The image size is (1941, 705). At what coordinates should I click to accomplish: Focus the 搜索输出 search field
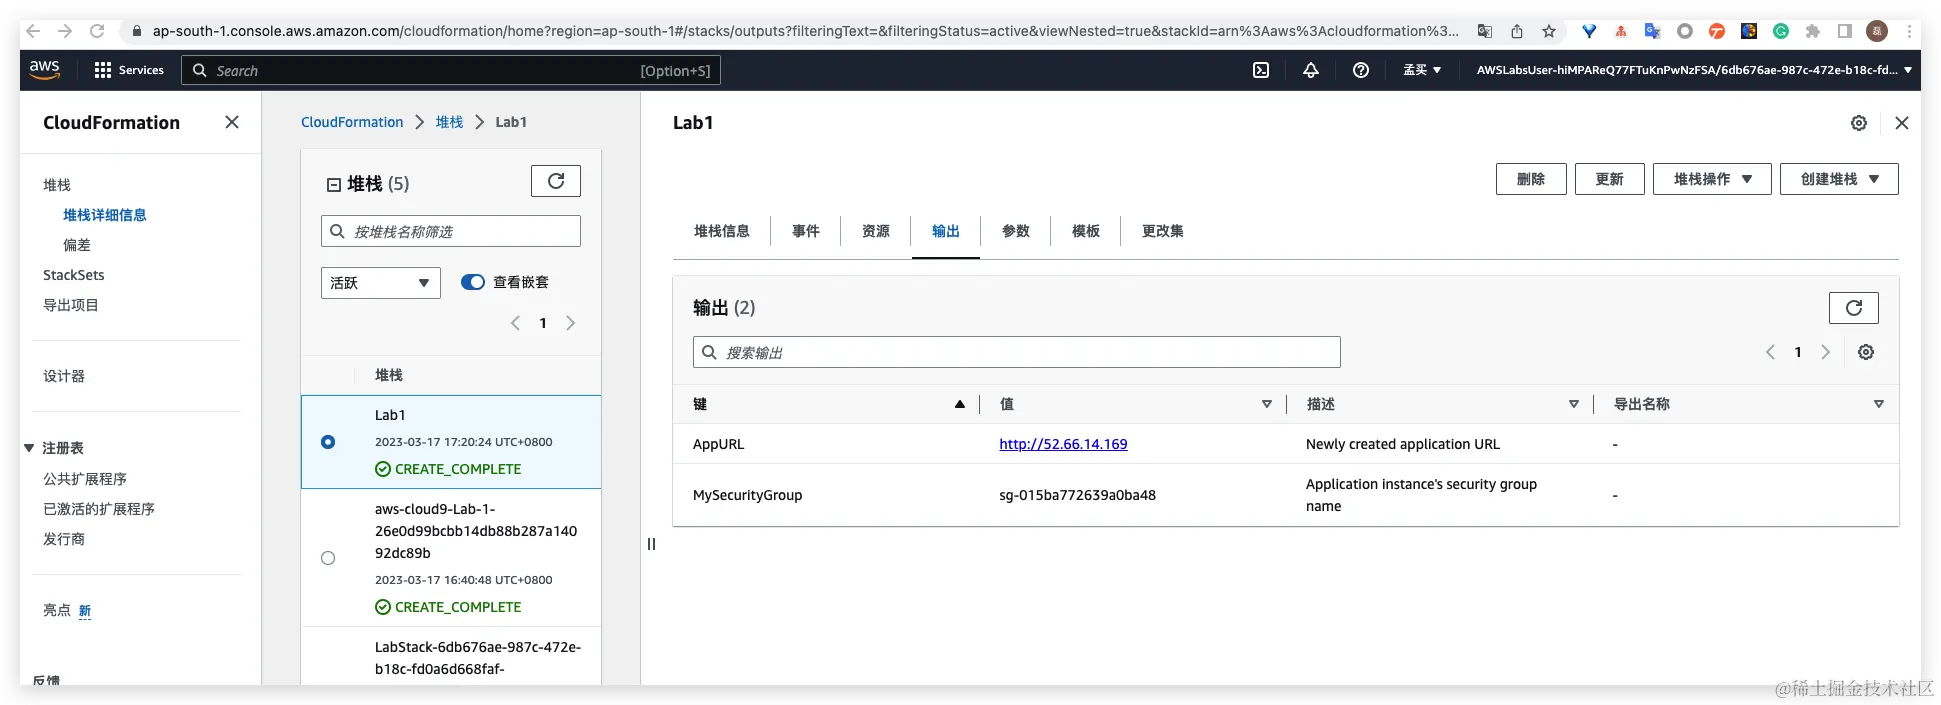1016,352
